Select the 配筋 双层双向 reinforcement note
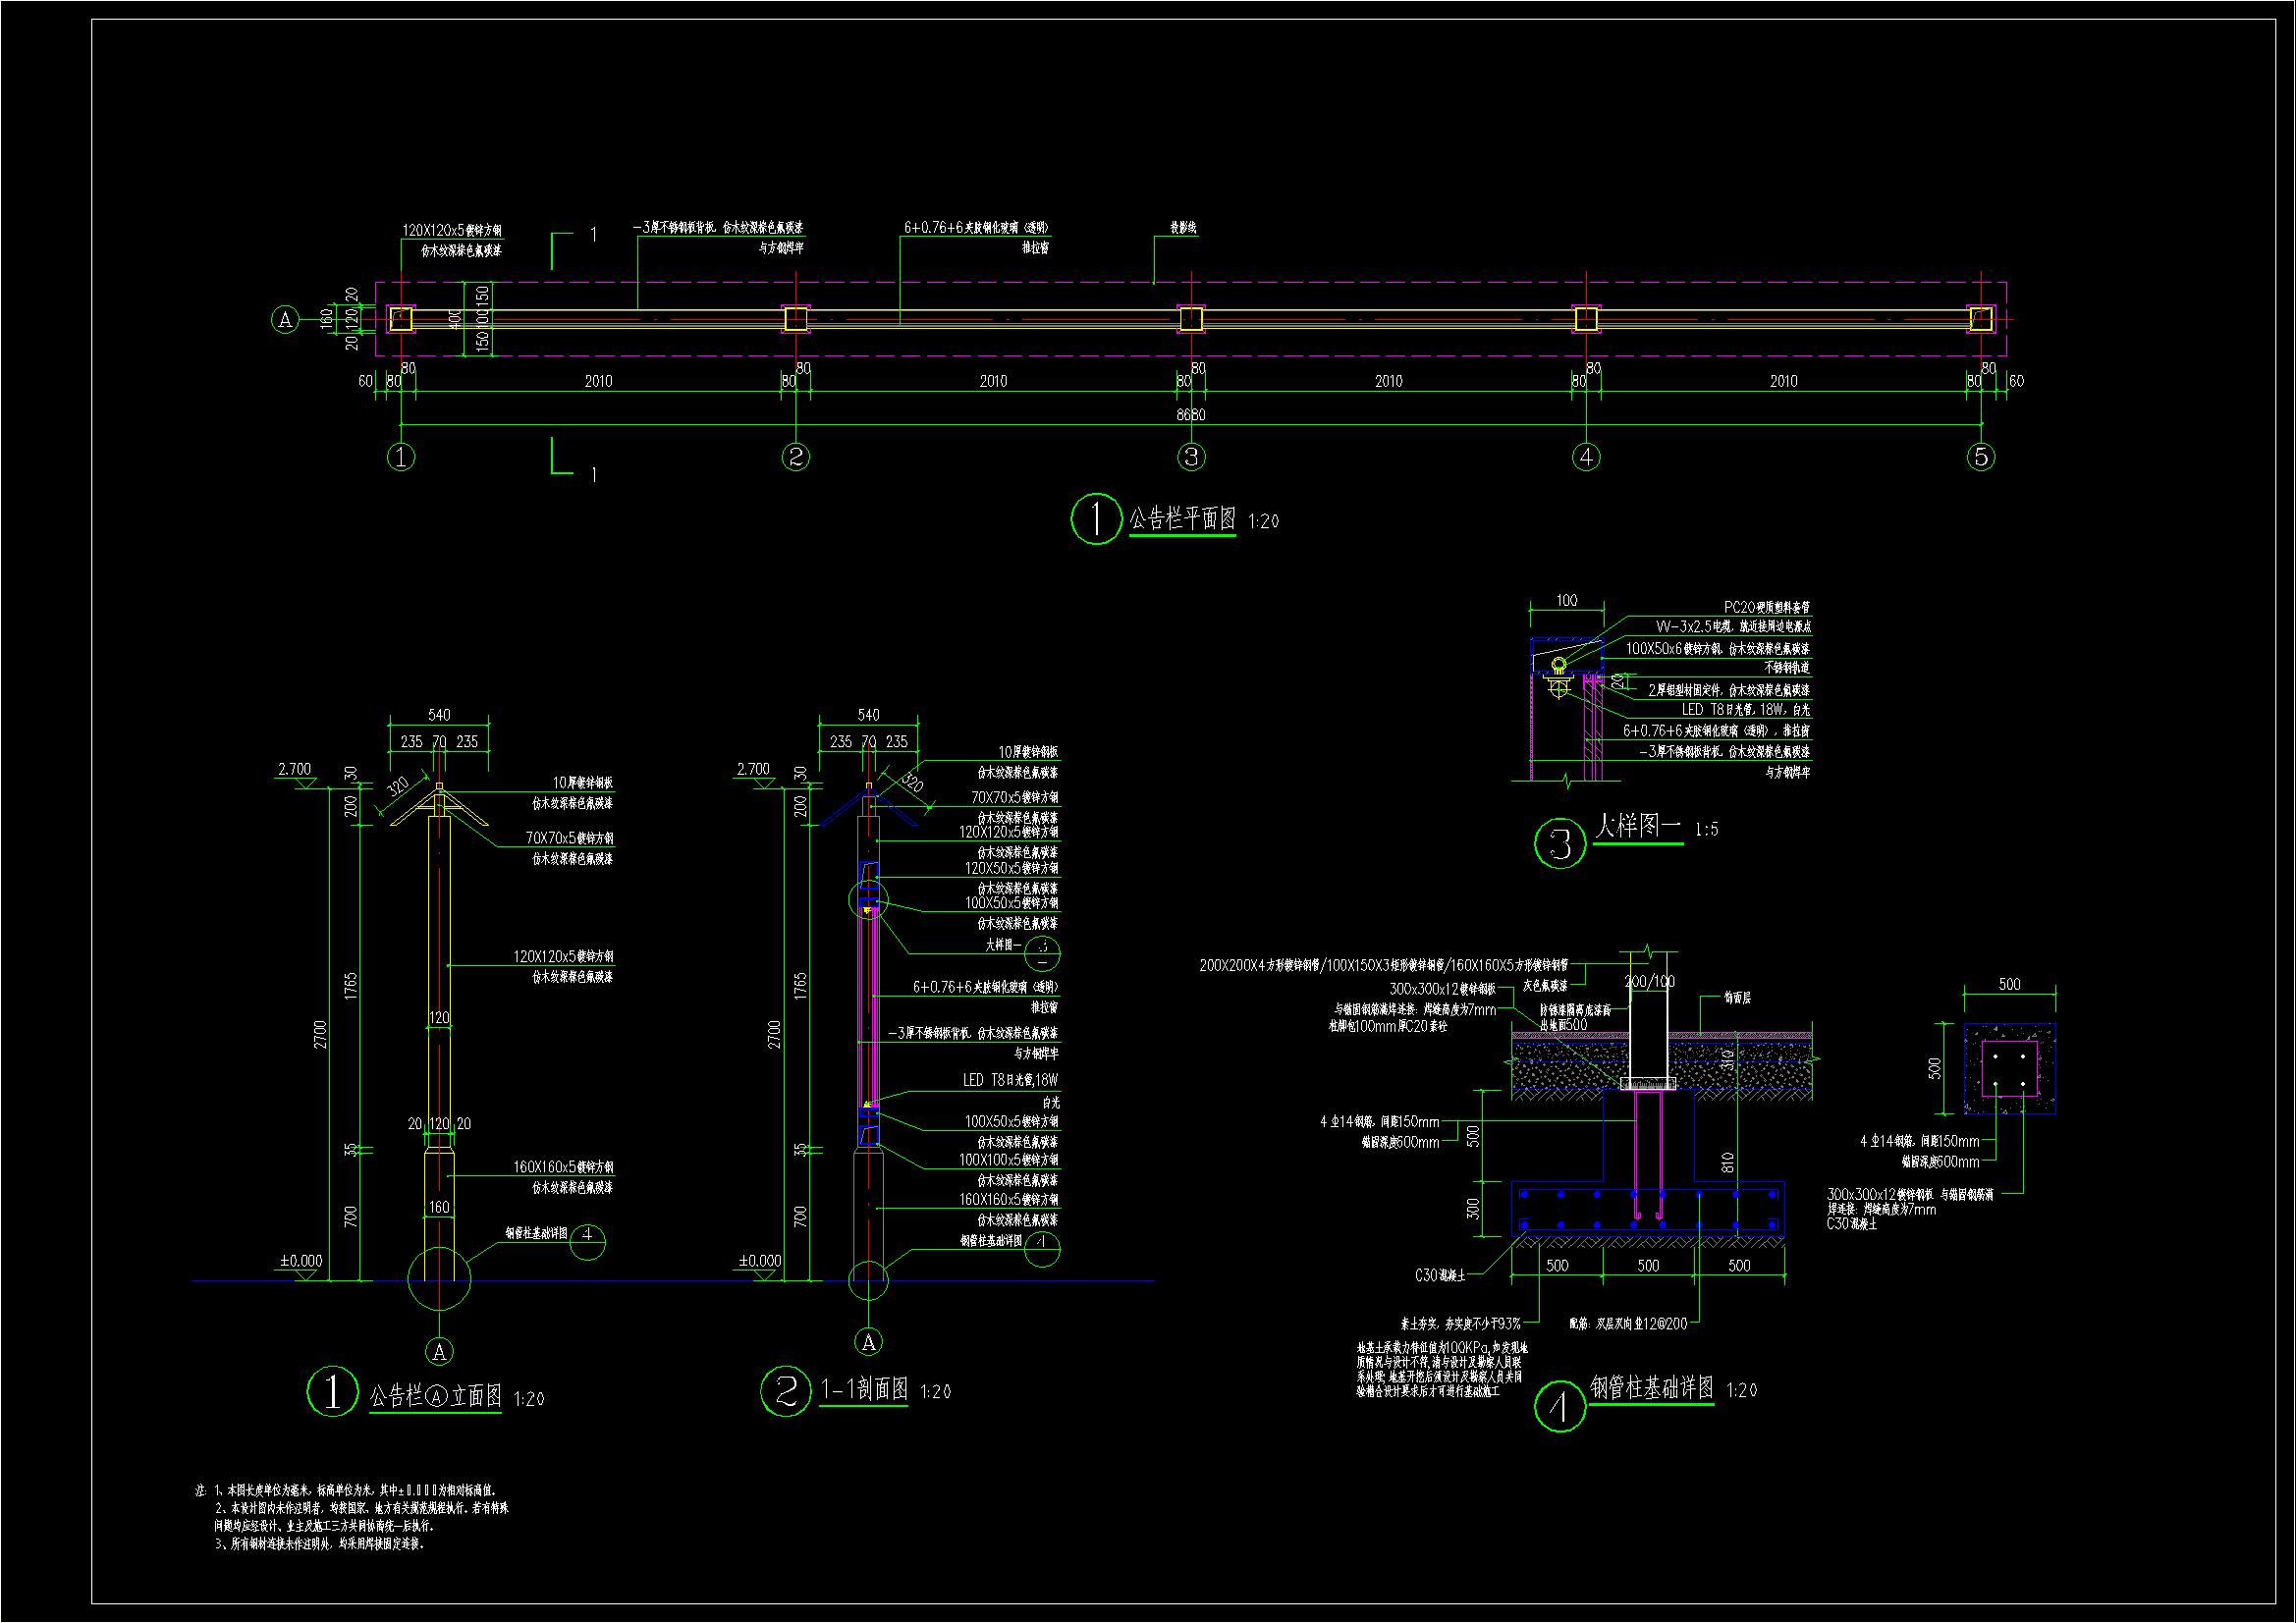 click(x=1628, y=1323)
